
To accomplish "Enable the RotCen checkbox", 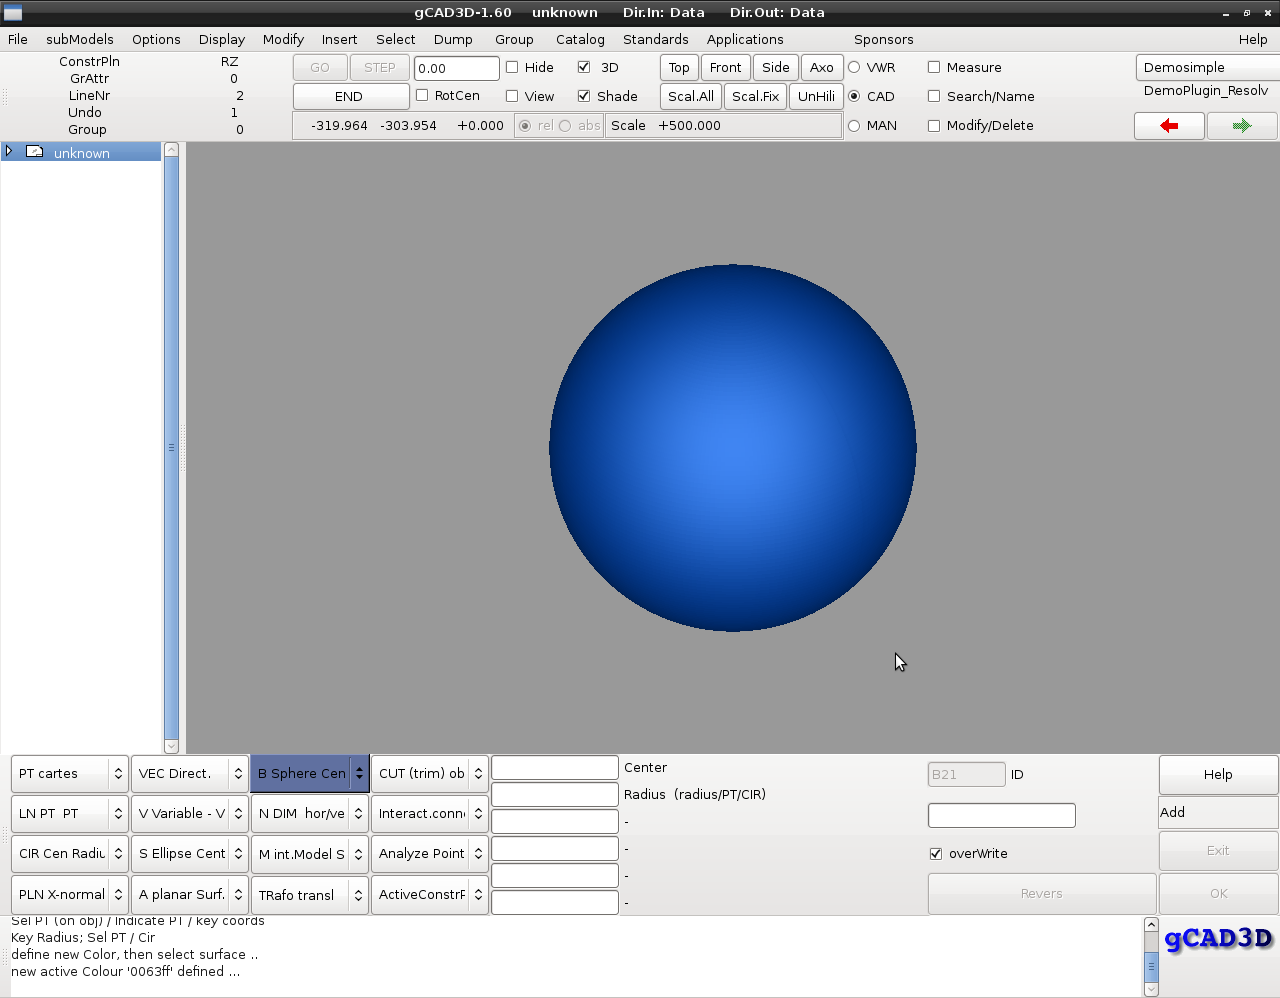I will point(422,95).
